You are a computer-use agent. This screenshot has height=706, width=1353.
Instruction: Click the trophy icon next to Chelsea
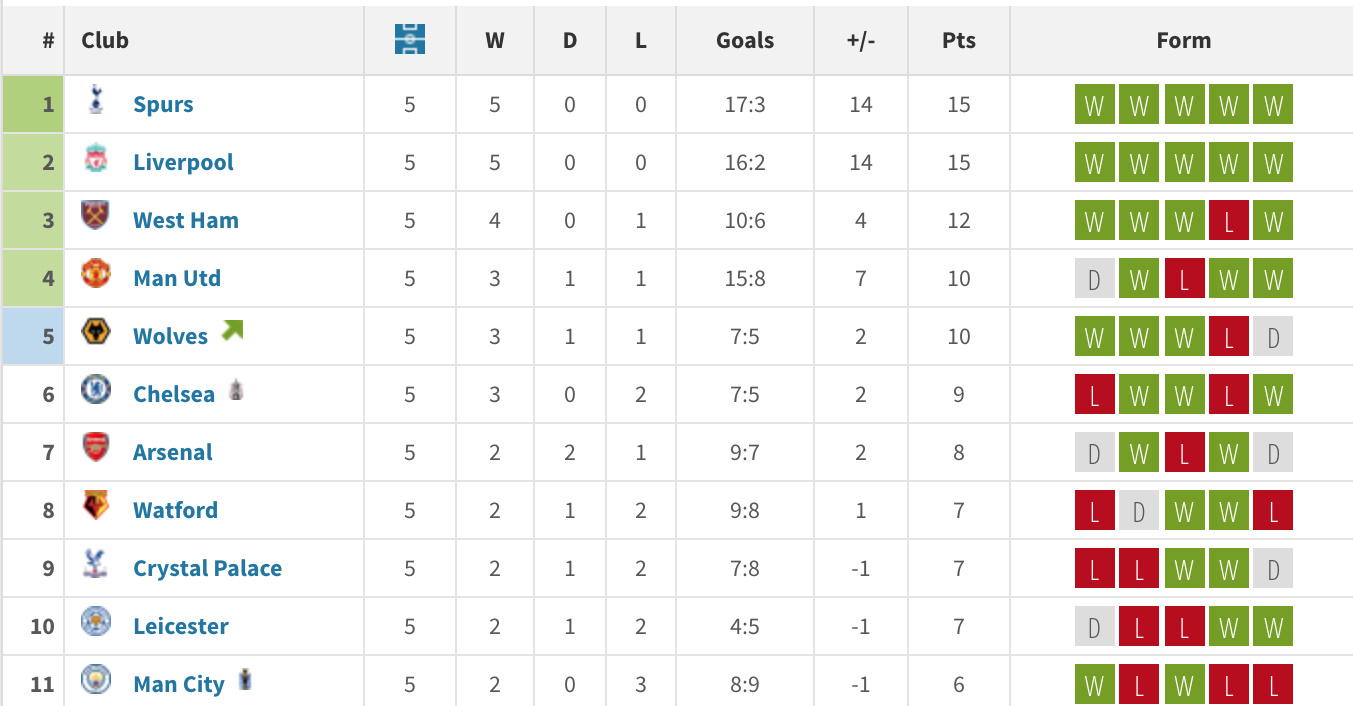click(x=236, y=389)
